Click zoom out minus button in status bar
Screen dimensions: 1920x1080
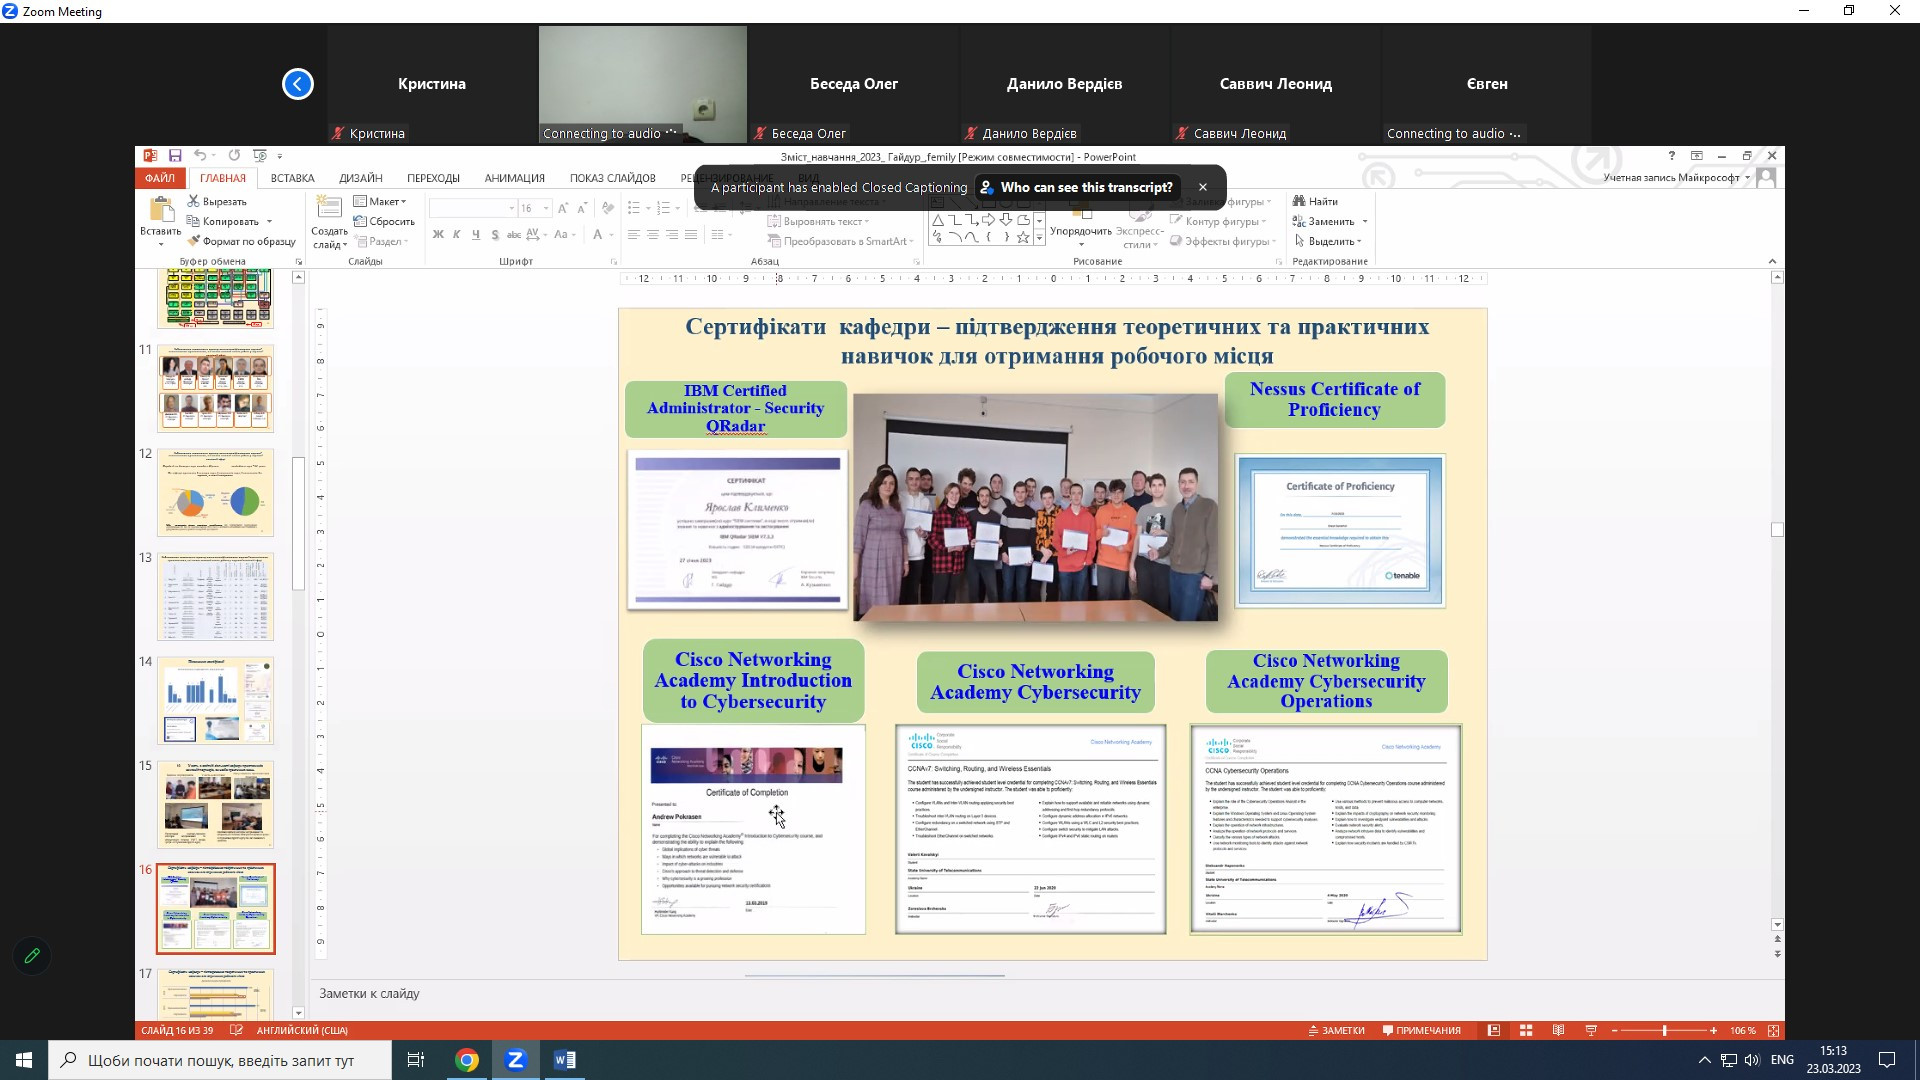click(x=1614, y=1031)
